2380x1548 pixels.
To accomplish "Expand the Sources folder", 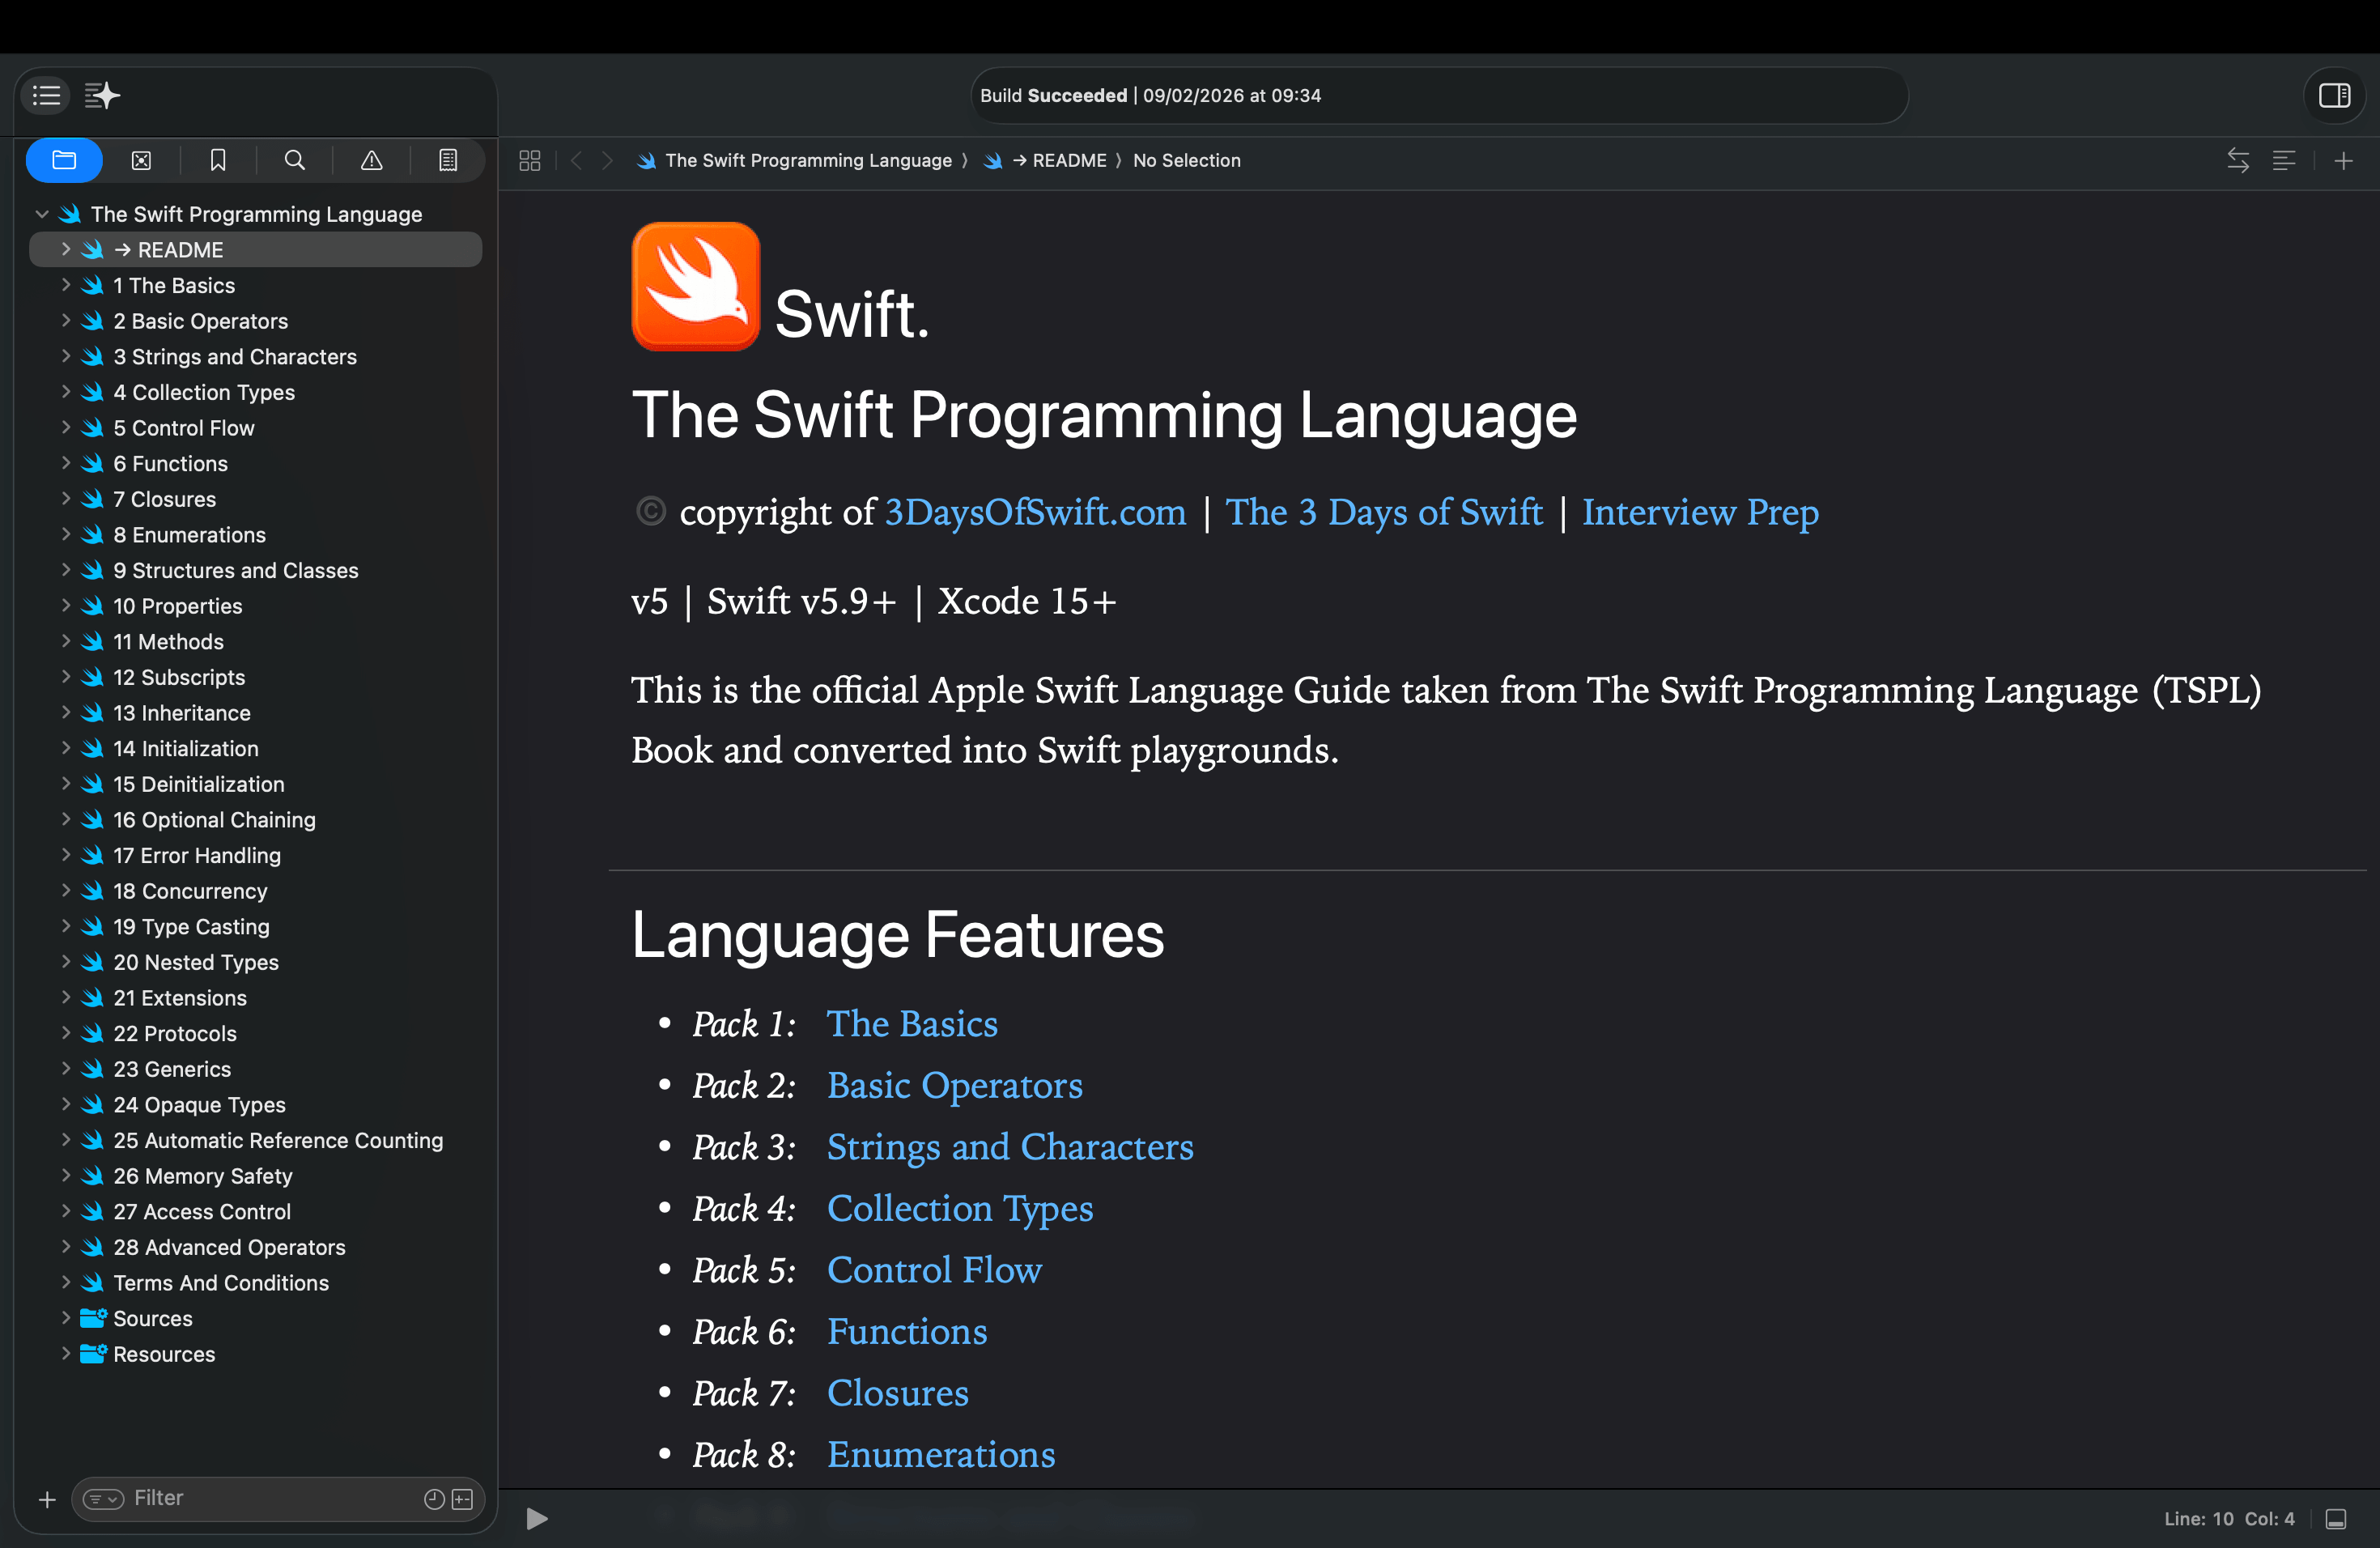I will click(66, 1318).
